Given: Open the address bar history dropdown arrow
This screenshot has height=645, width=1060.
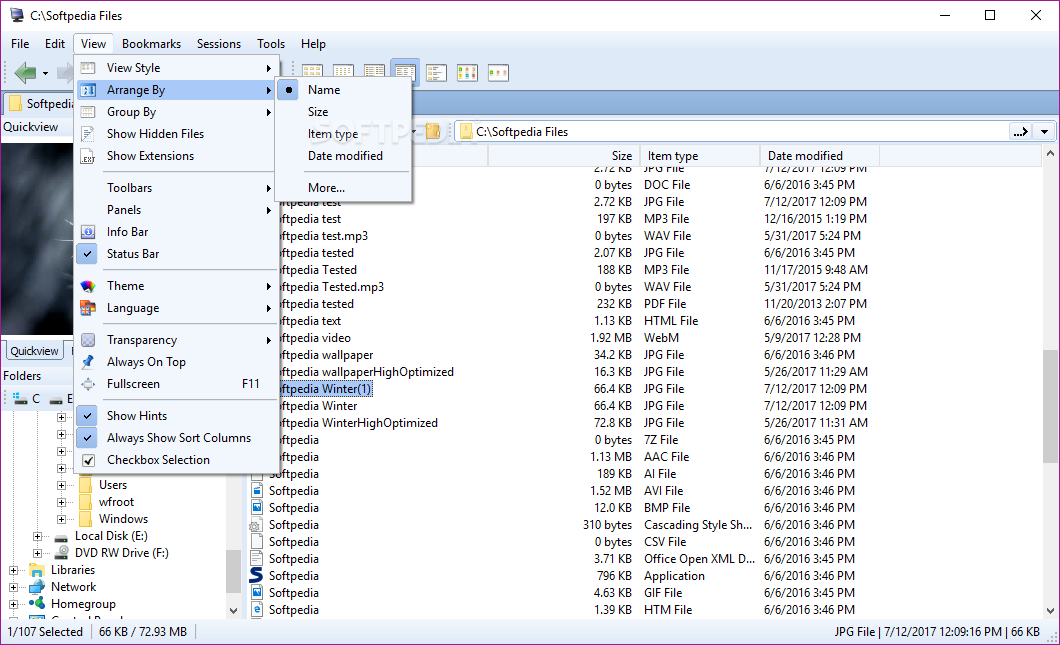Looking at the screenshot, I should point(1044,132).
